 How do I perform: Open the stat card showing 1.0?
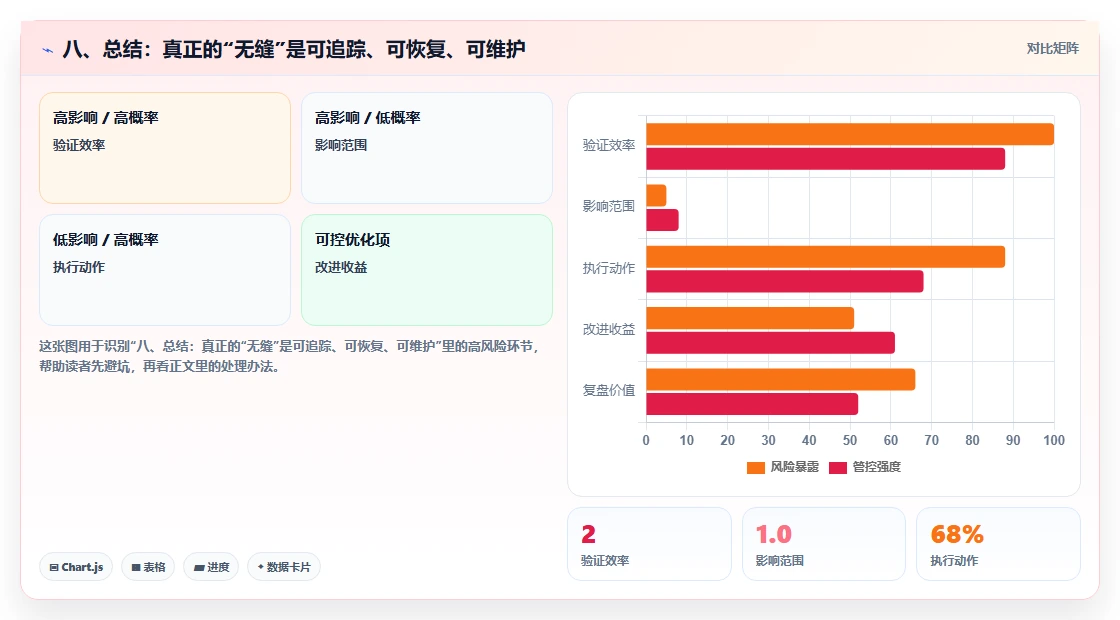[x=824, y=544]
